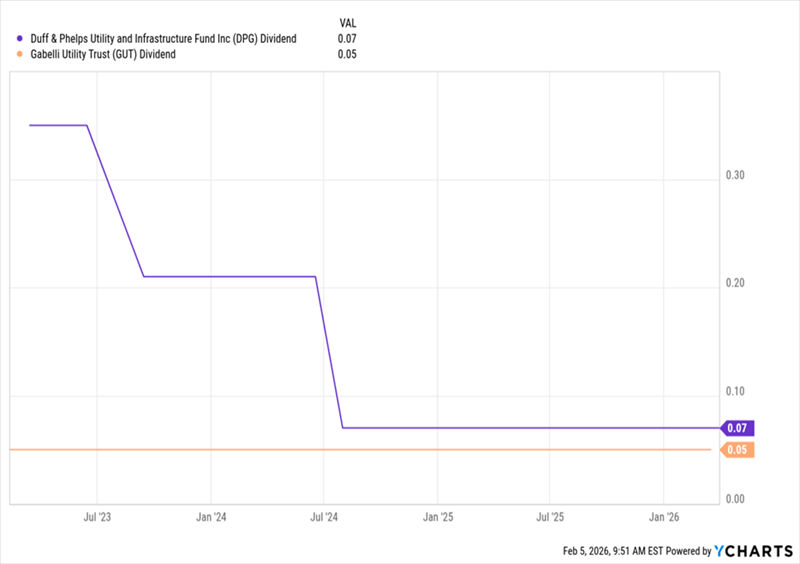800x564 pixels.
Task: Select the Jul '24 x-axis label
Action: tap(324, 517)
